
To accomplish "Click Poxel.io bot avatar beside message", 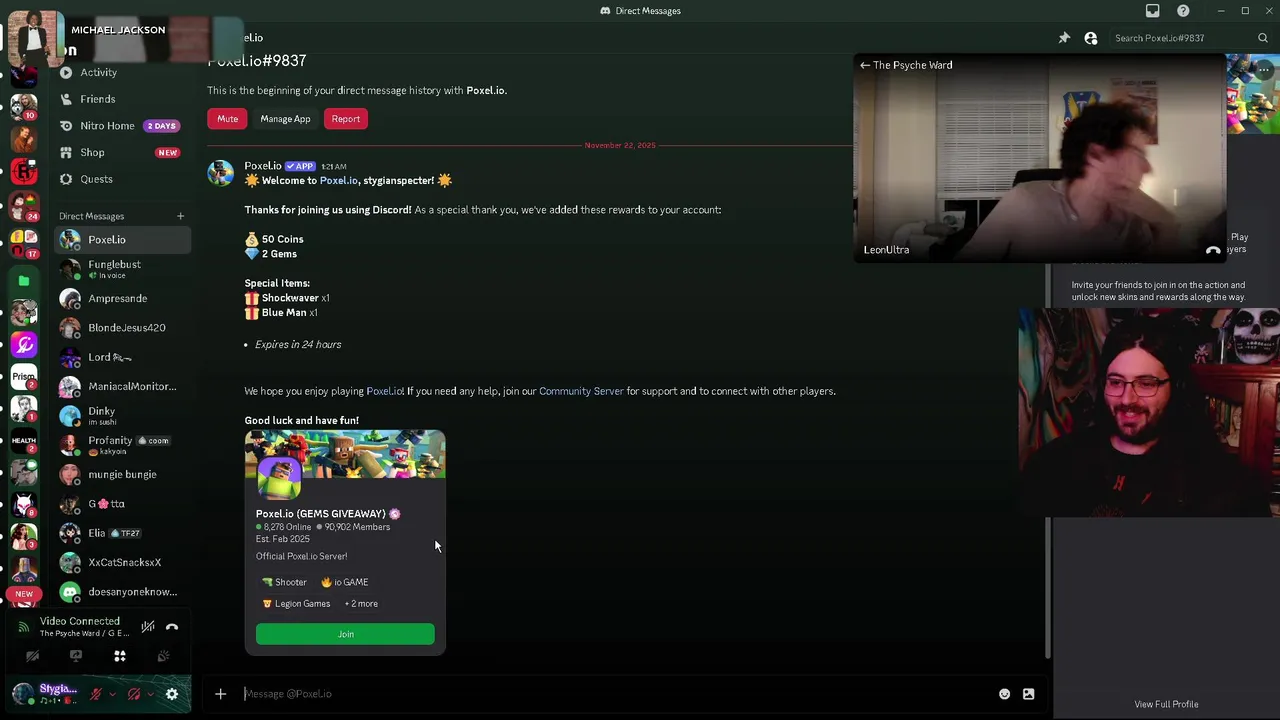I will (220, 172).
